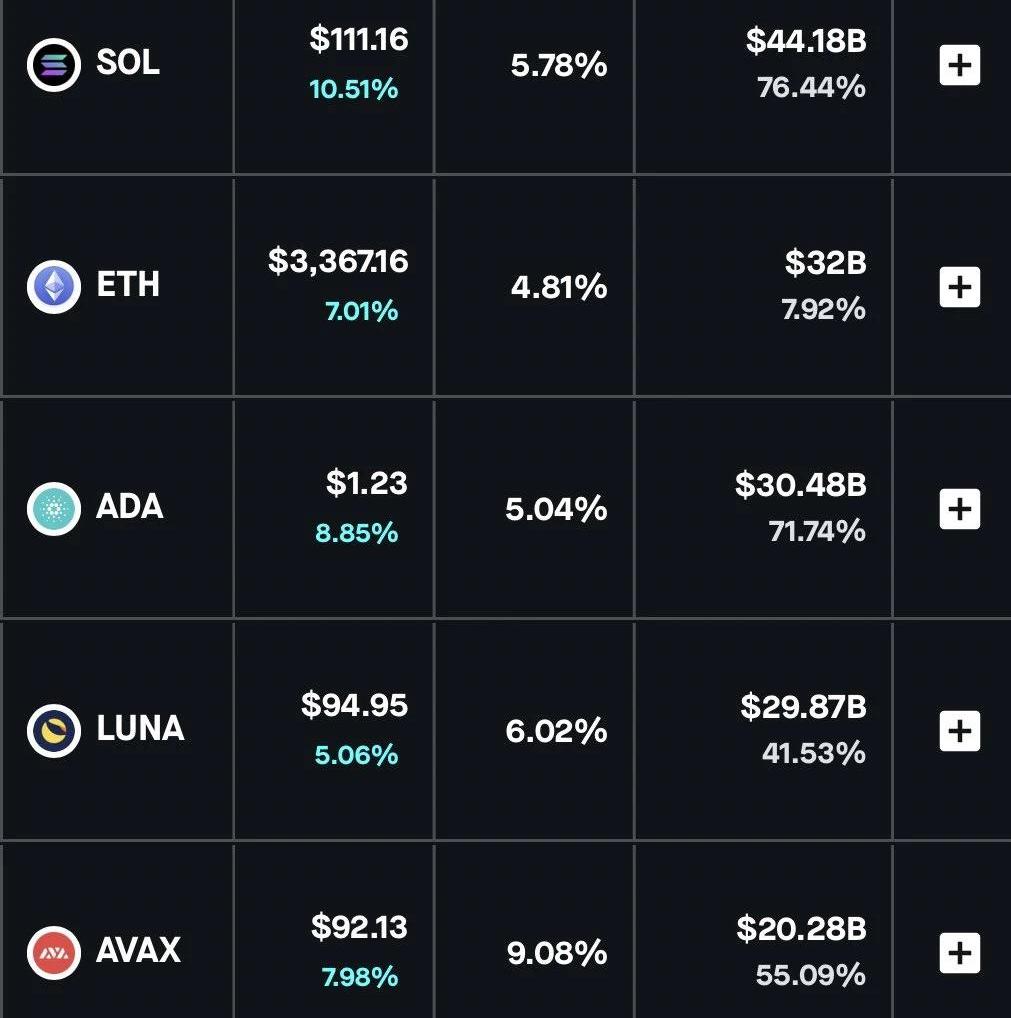Expand the SOL row plus button

[x=959, y=66]
